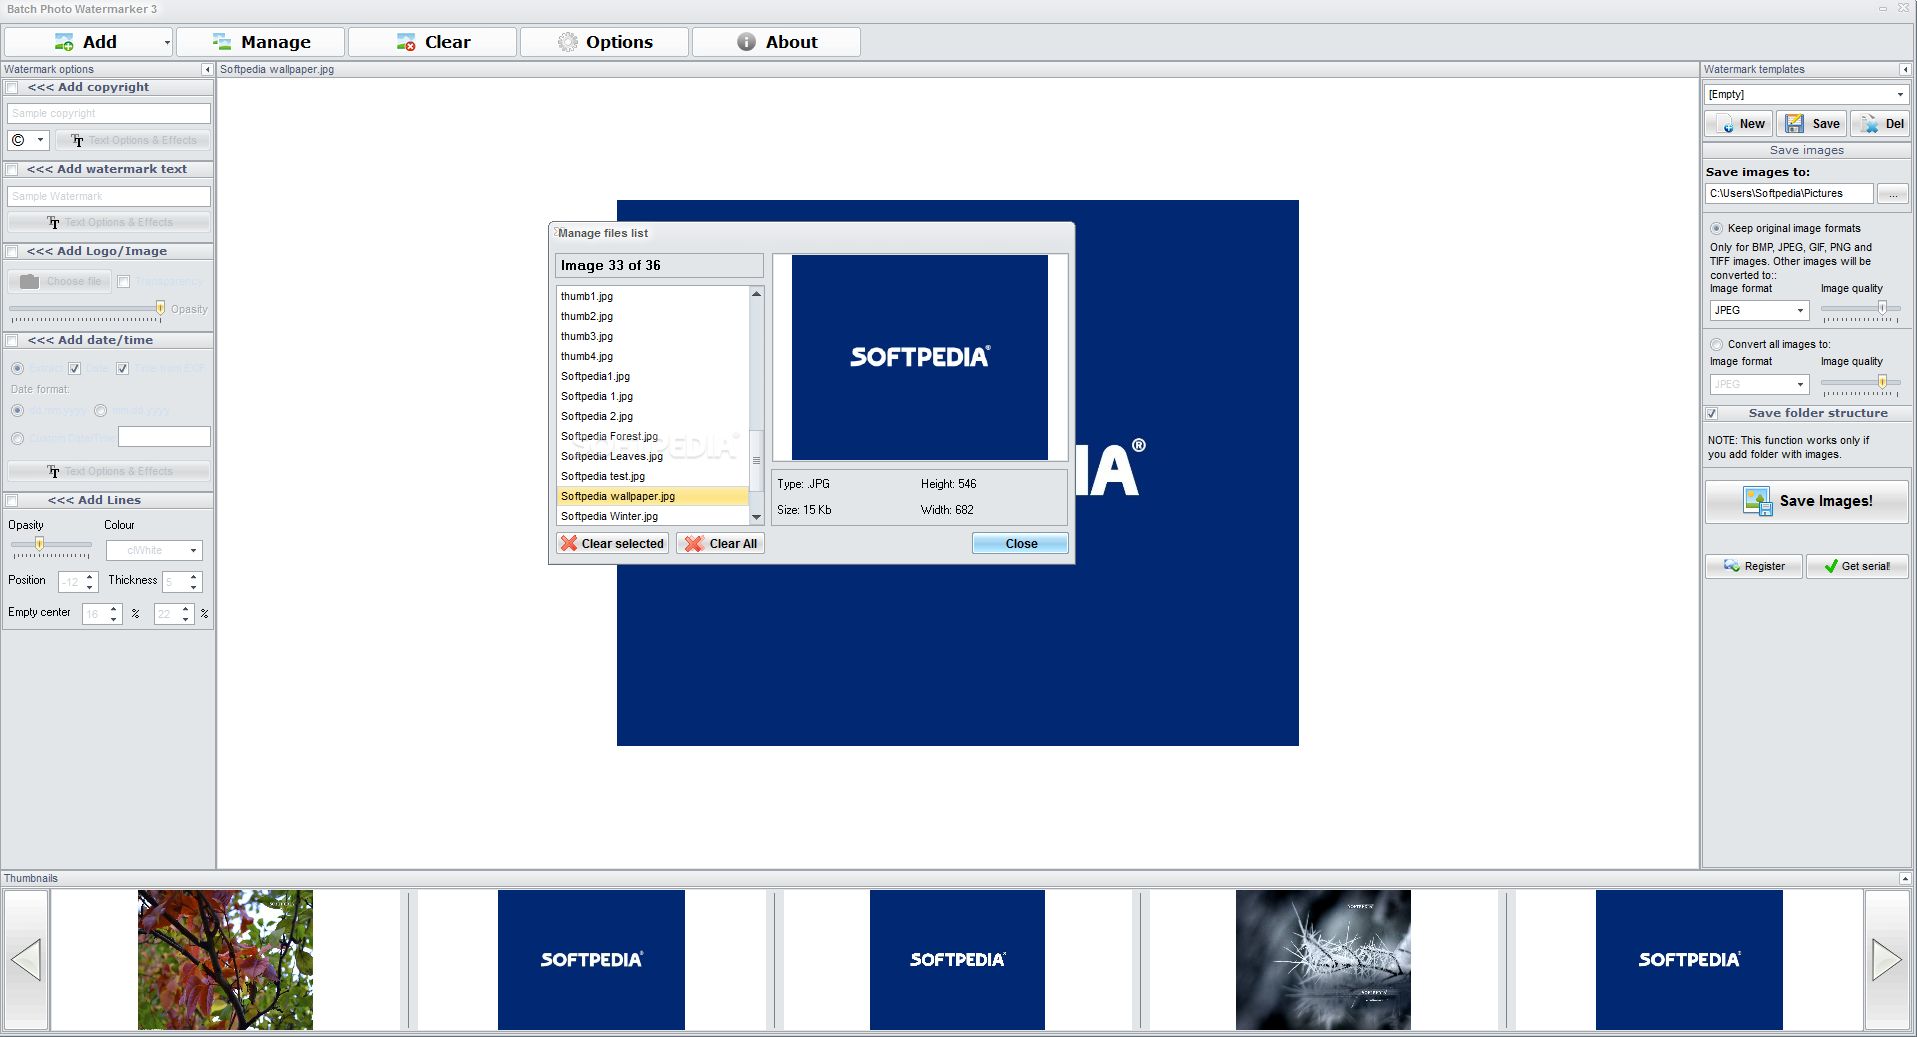Image resolution: width=1917 pixels, height=1037 pixels.
Task: Adjust the logo Opacity slider
Action: click(x=160, y=309)
